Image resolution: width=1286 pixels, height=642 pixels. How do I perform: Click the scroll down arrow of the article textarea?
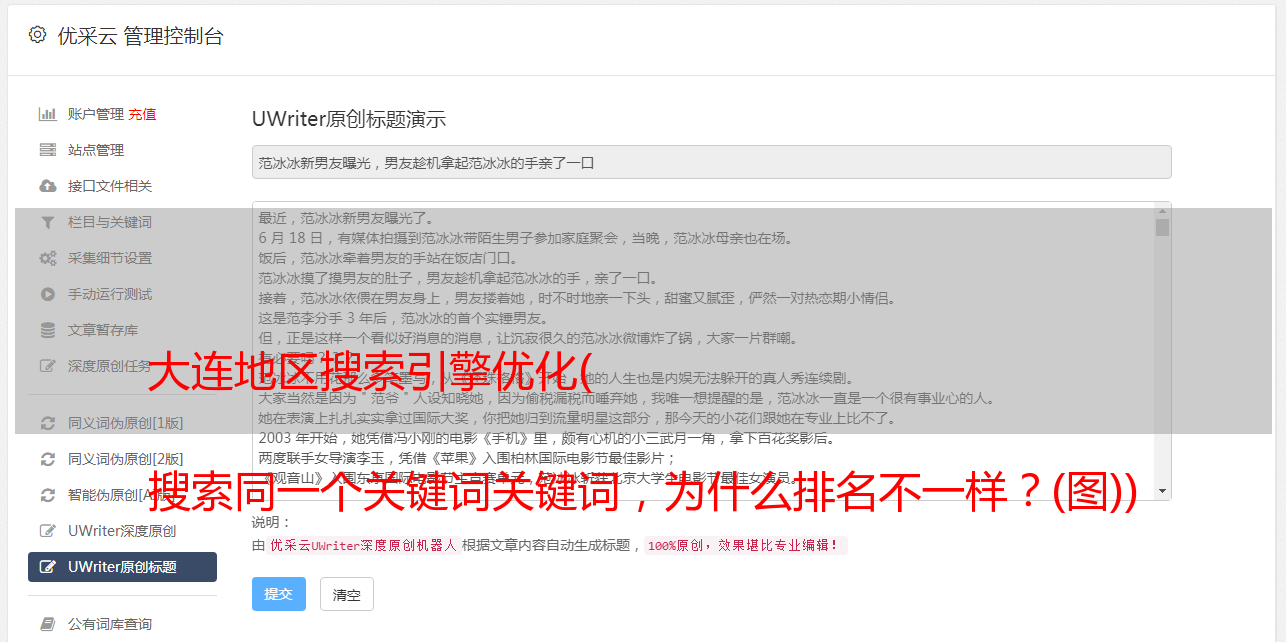pos(1162,491)
